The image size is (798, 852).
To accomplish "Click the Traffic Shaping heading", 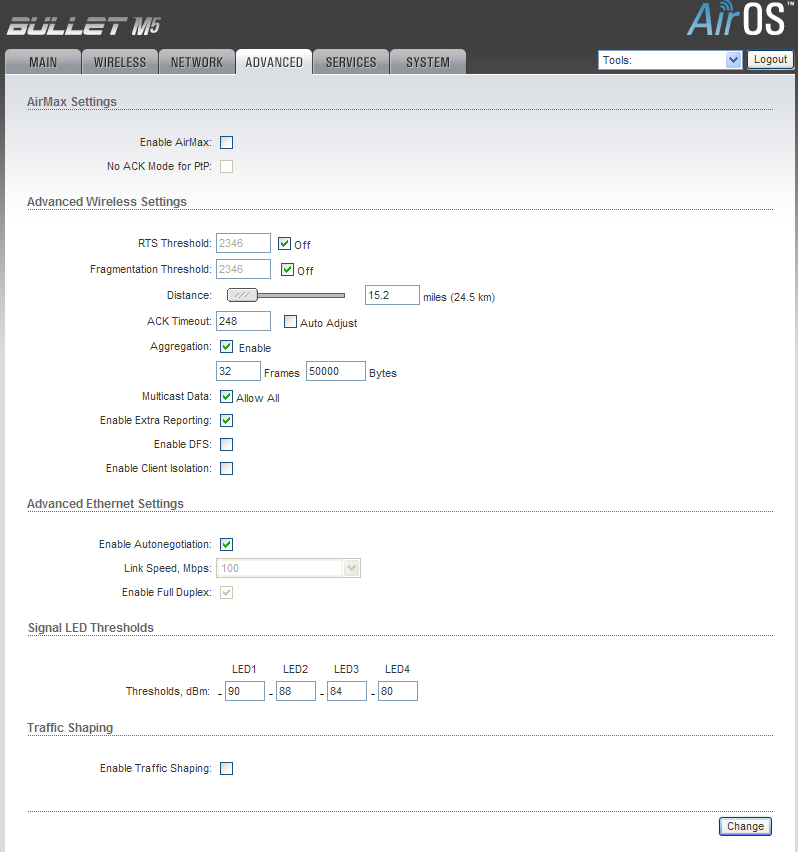I will point(70,728).
